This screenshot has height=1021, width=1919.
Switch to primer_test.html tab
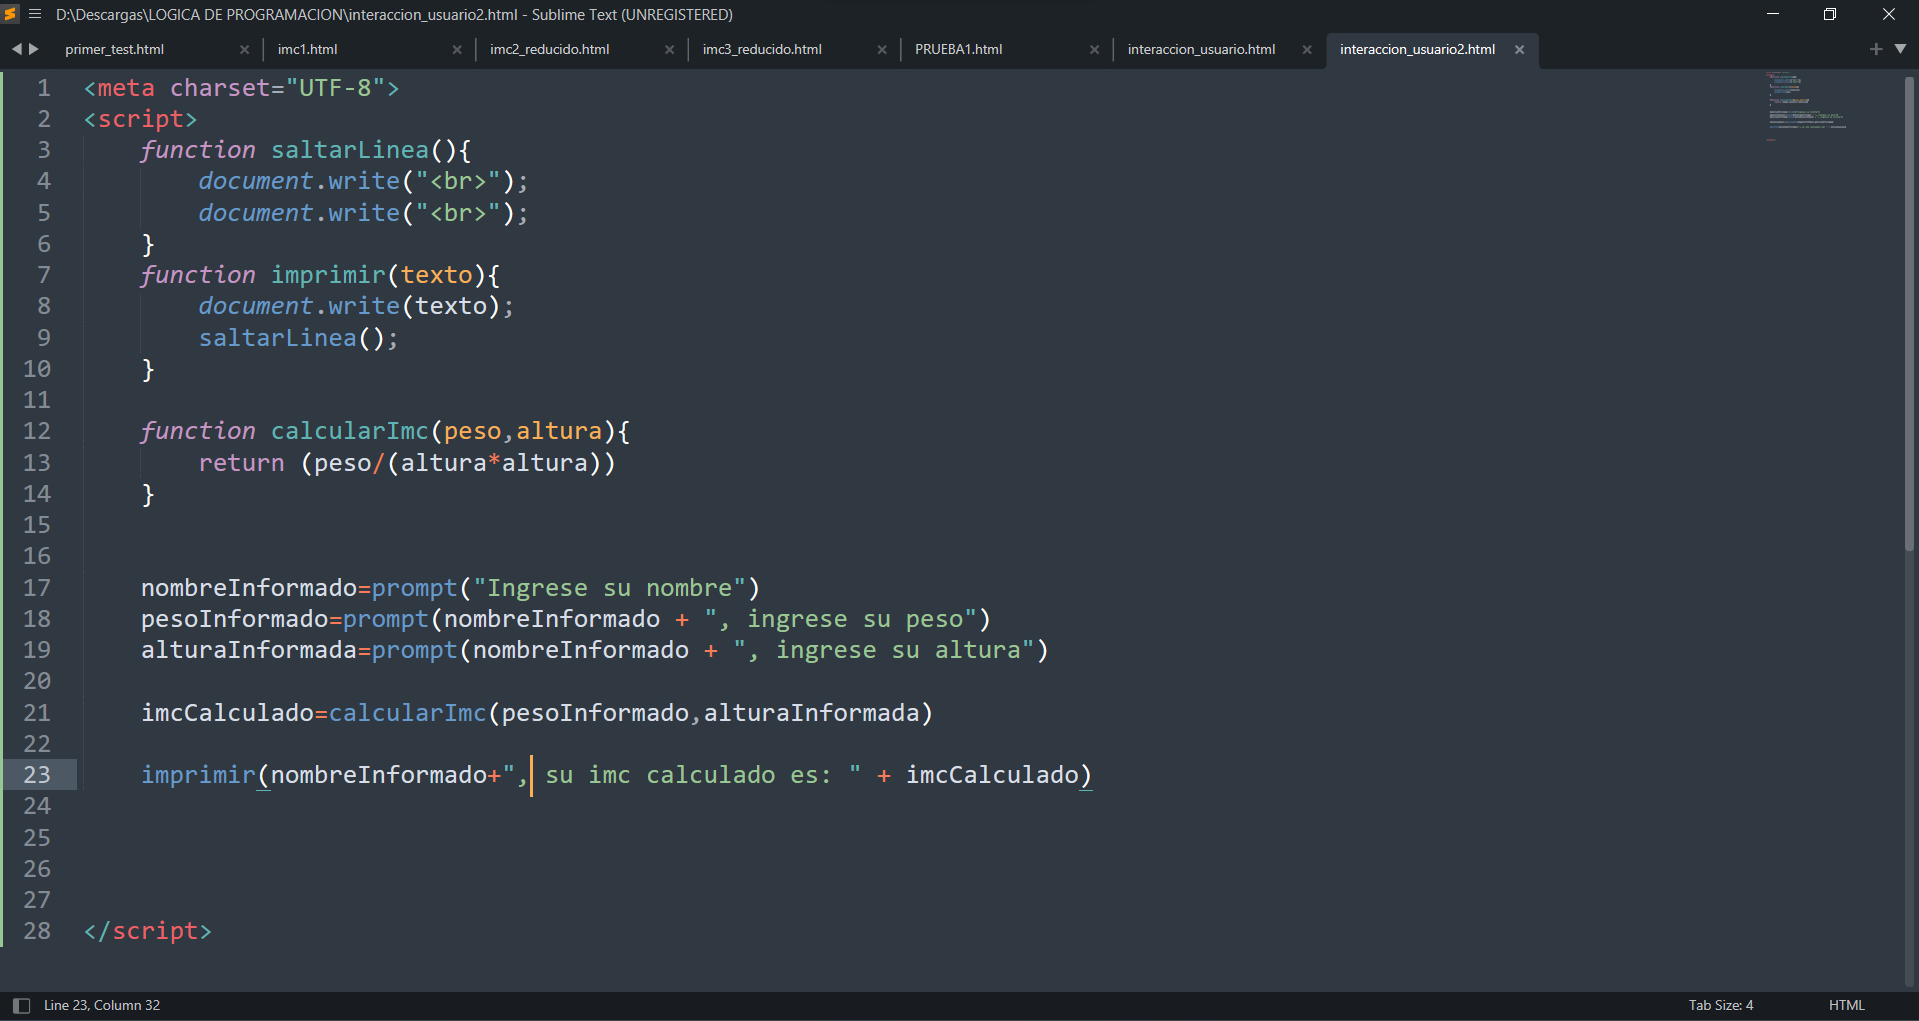[115, 49]
